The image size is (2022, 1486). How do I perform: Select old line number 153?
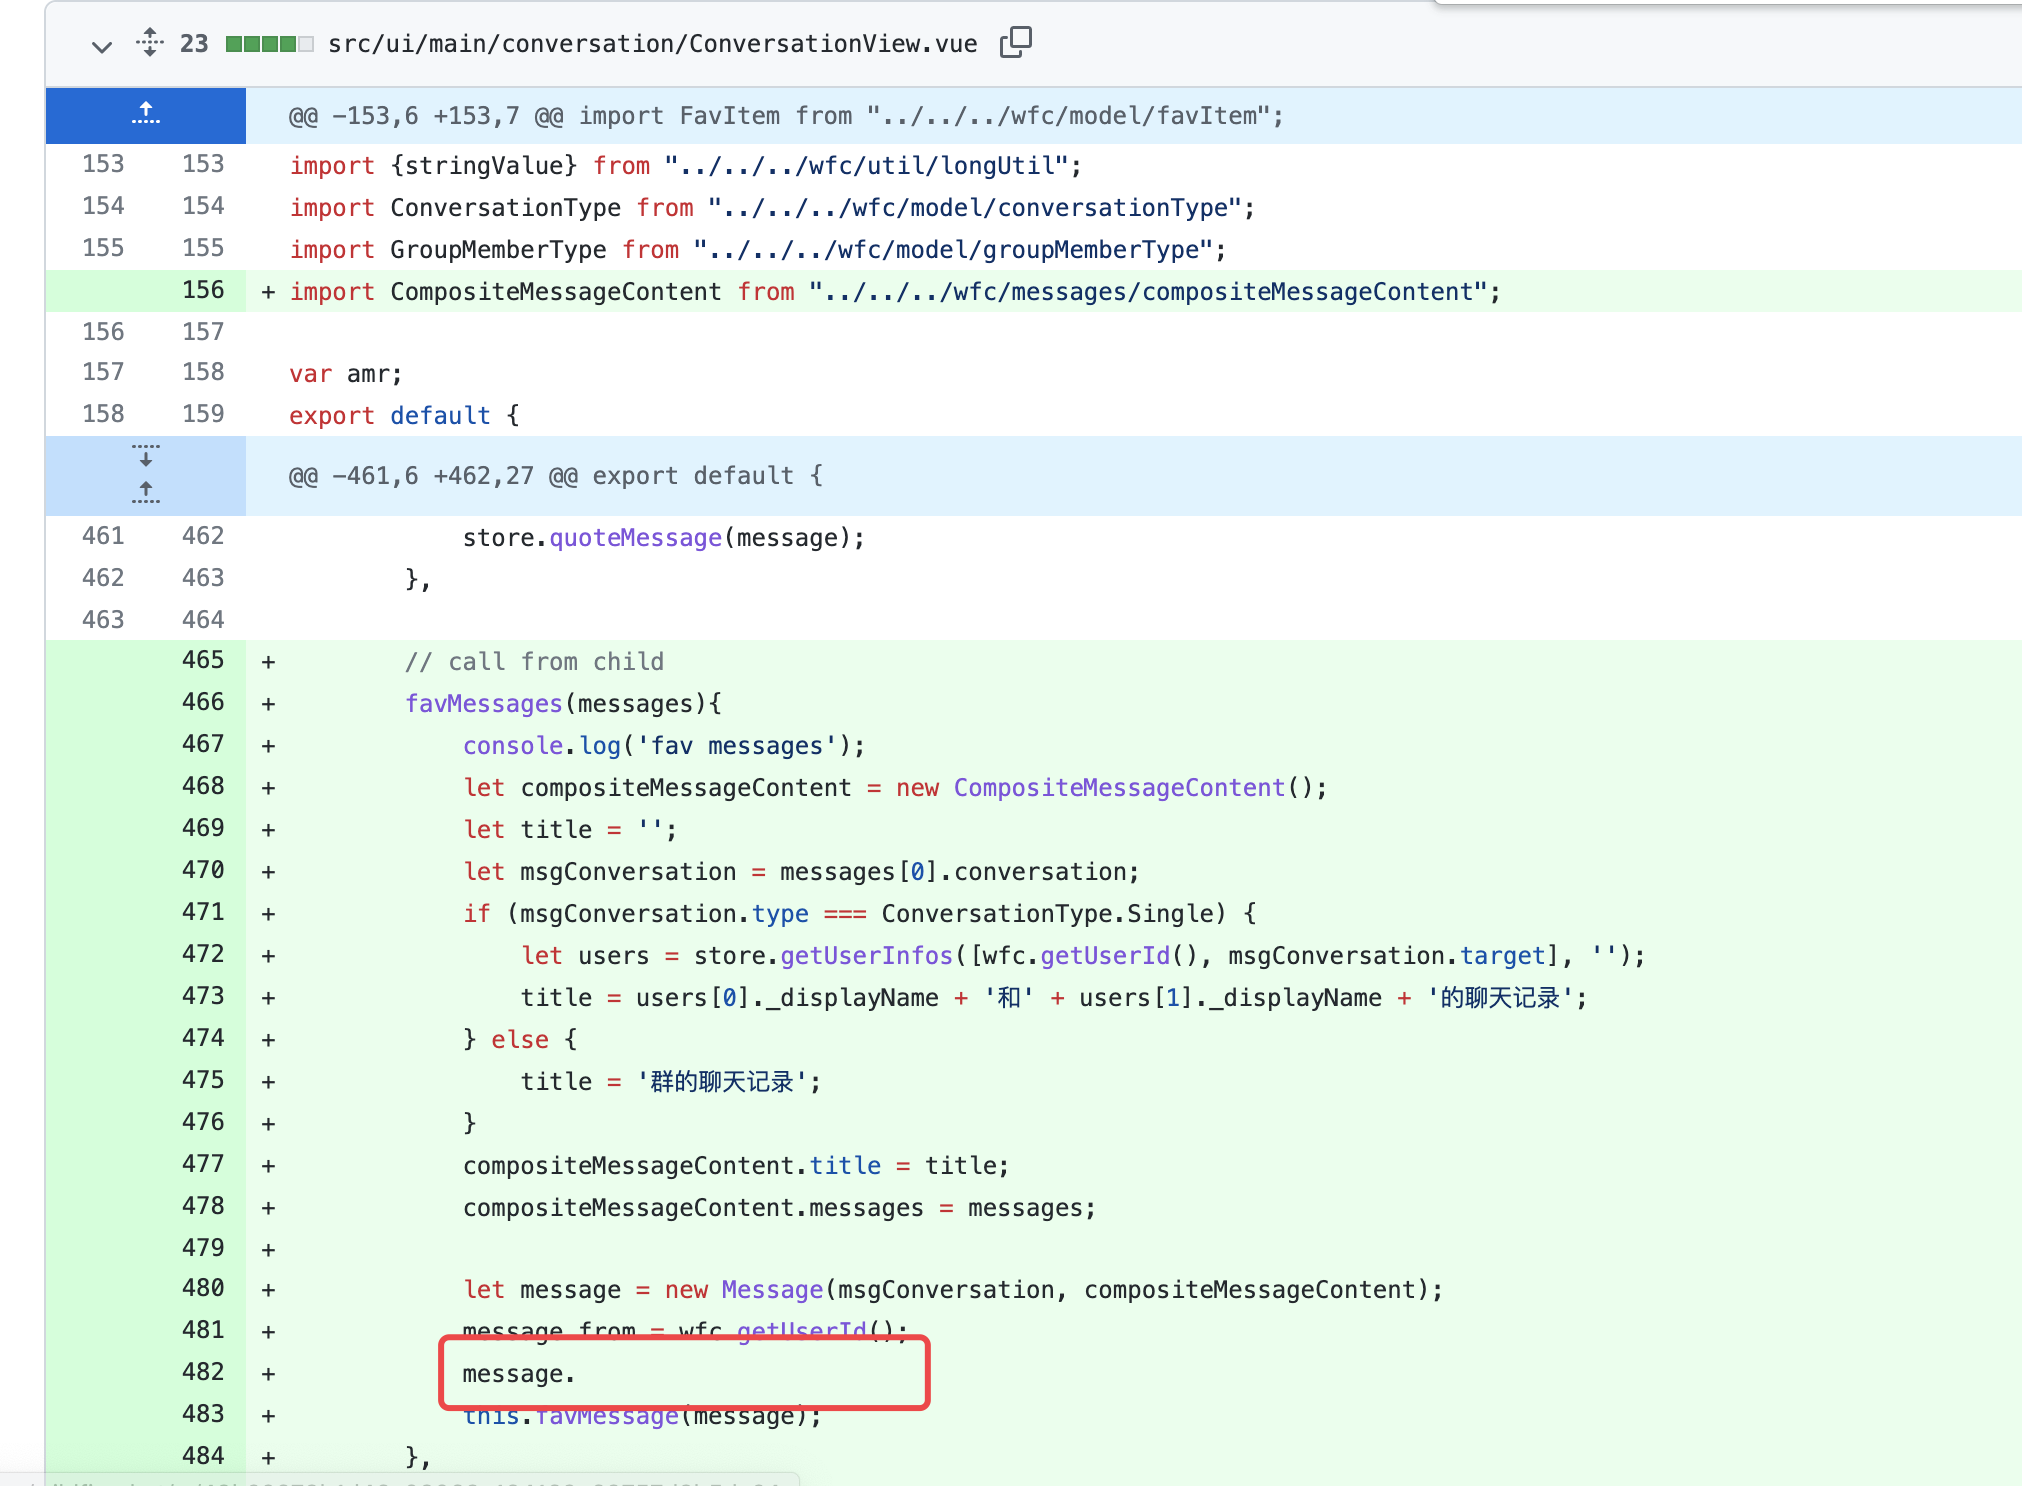(103, 164)
